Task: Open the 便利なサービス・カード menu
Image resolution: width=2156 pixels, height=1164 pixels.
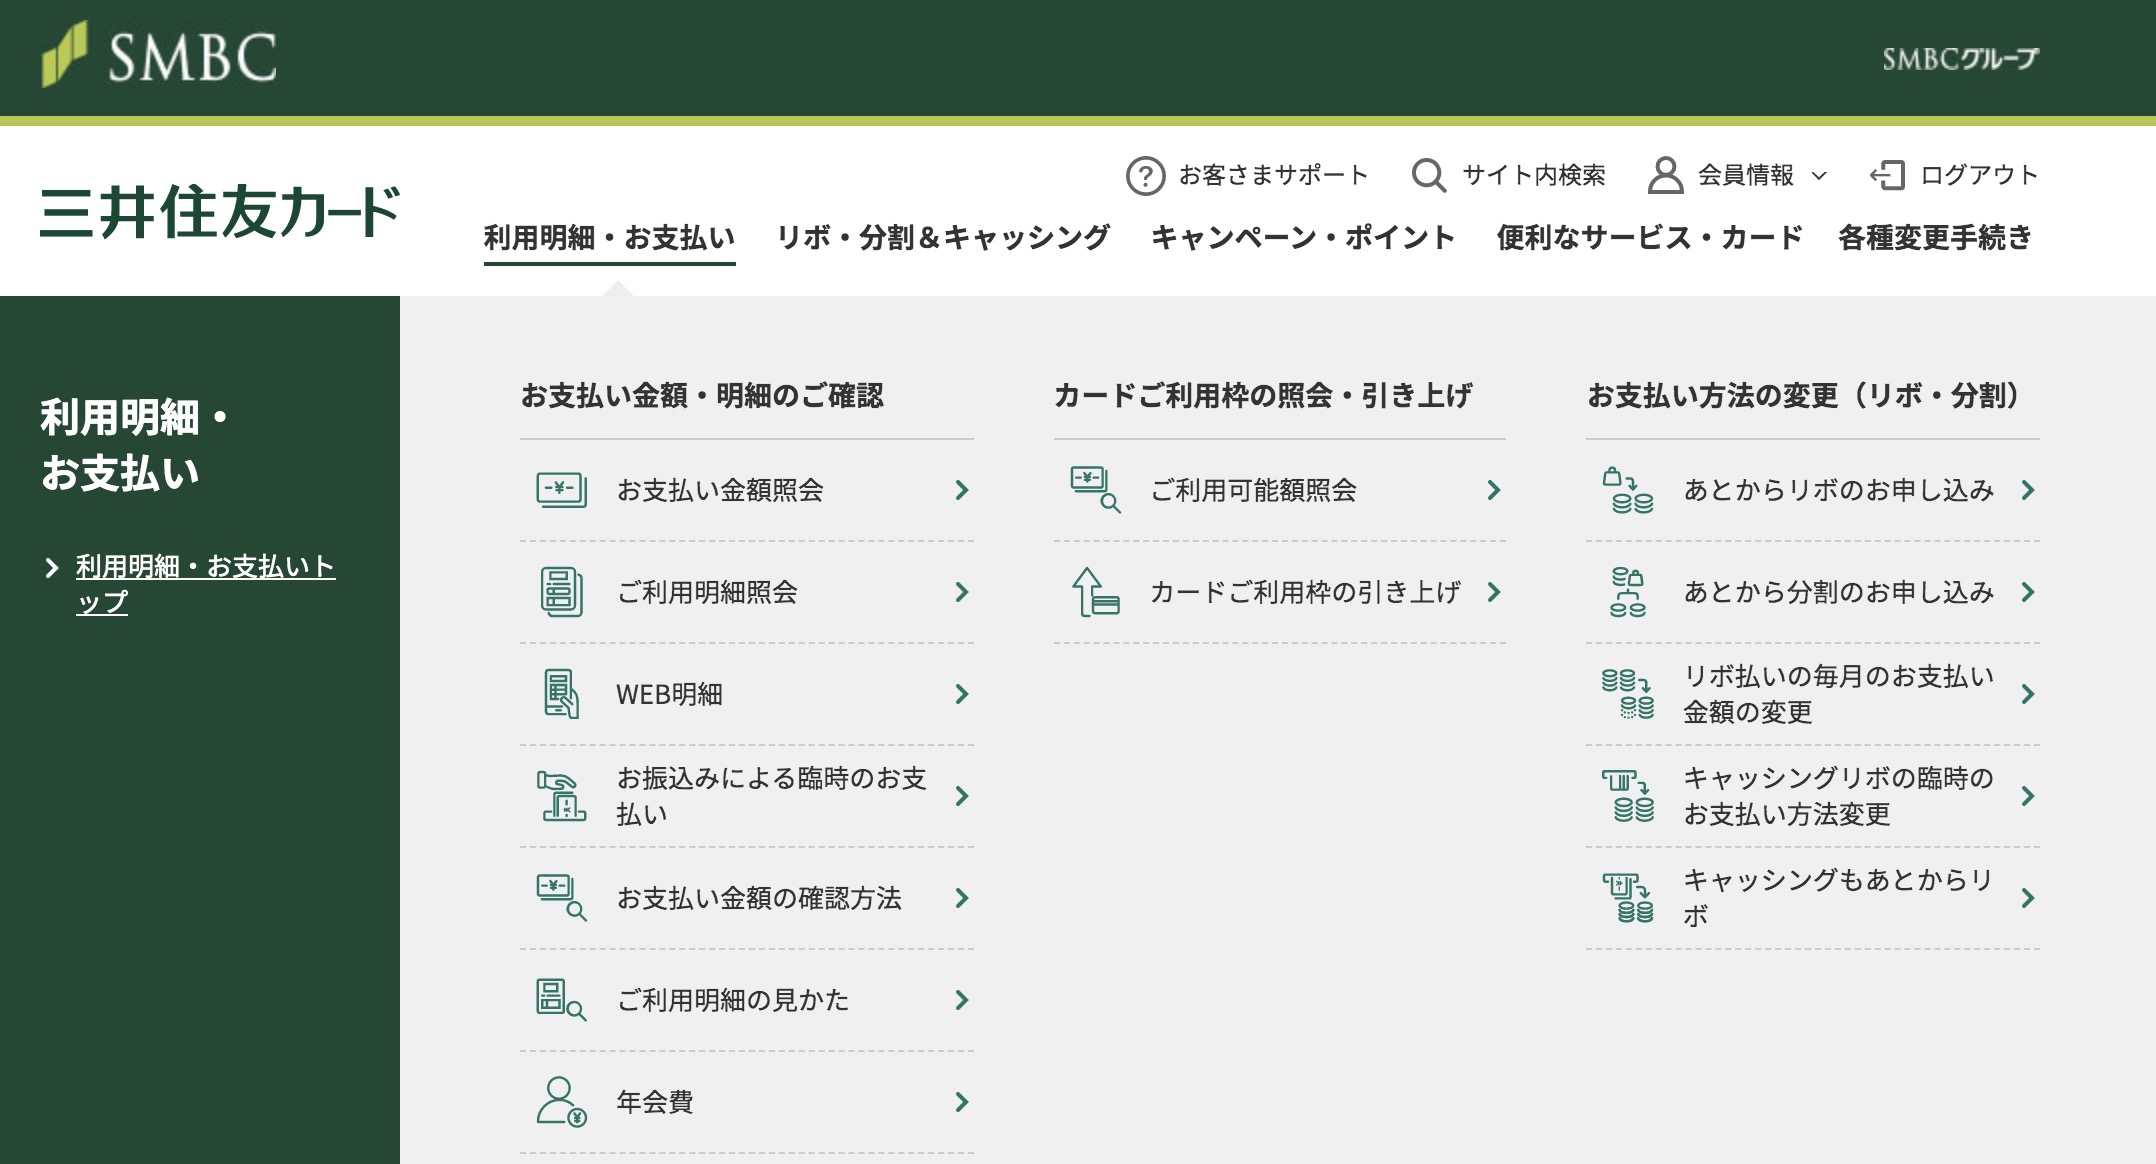Action: [x=1649, y=238]
